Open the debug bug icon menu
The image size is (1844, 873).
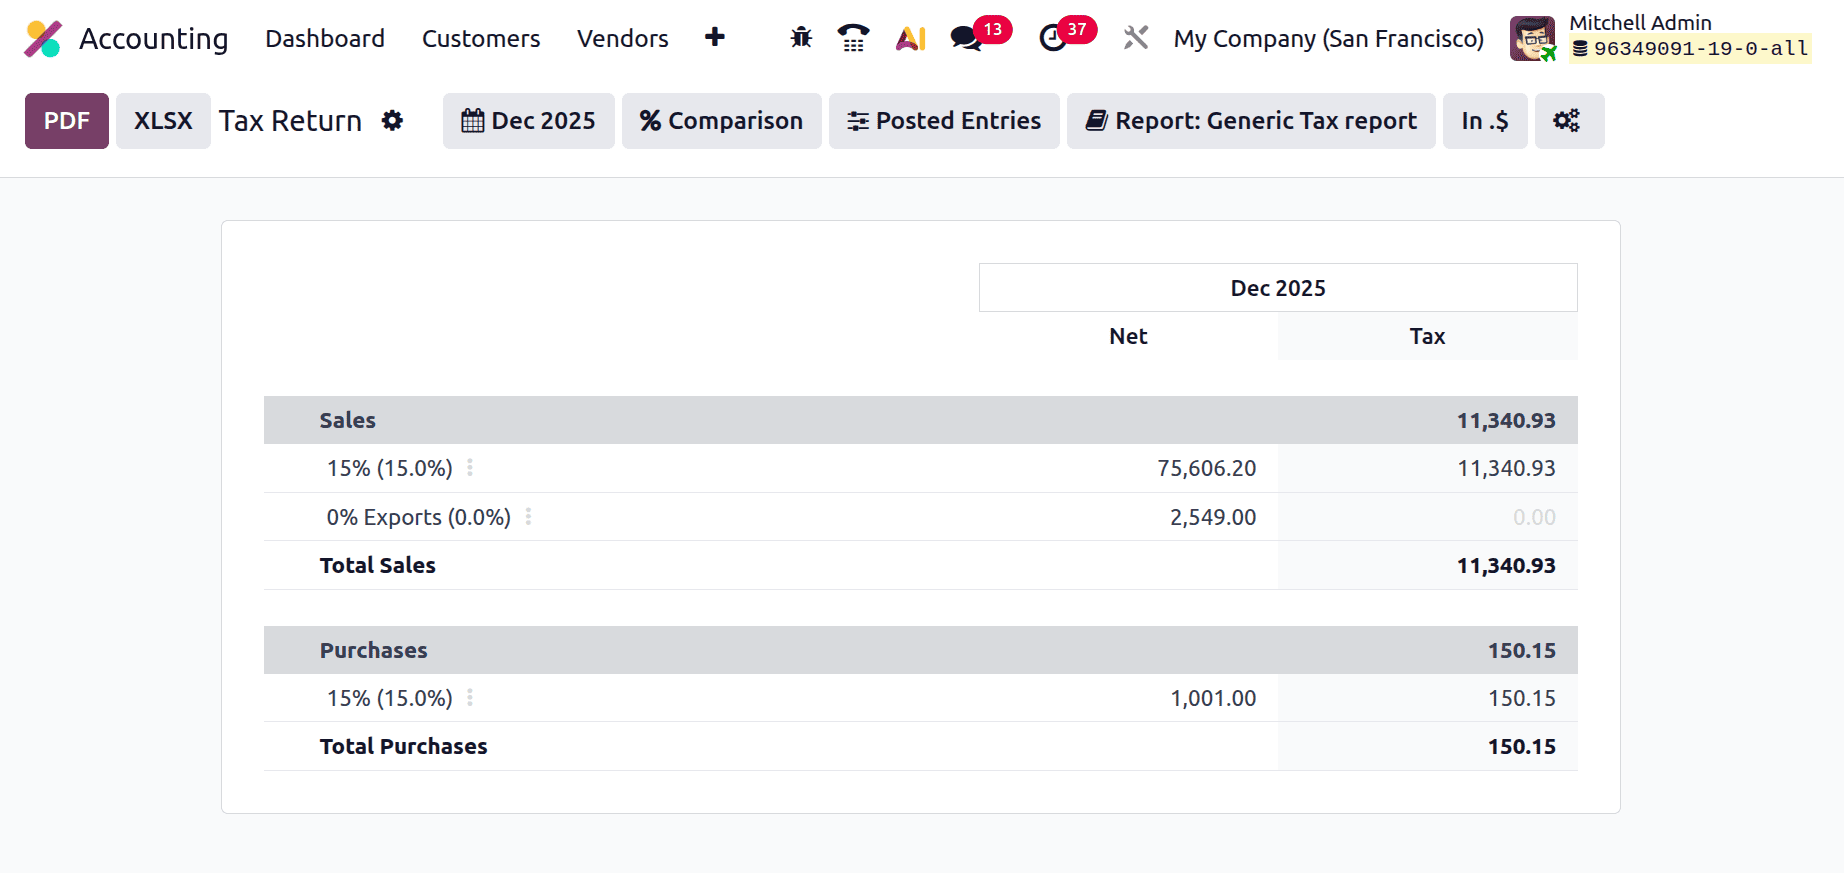[x=801, y=38]
